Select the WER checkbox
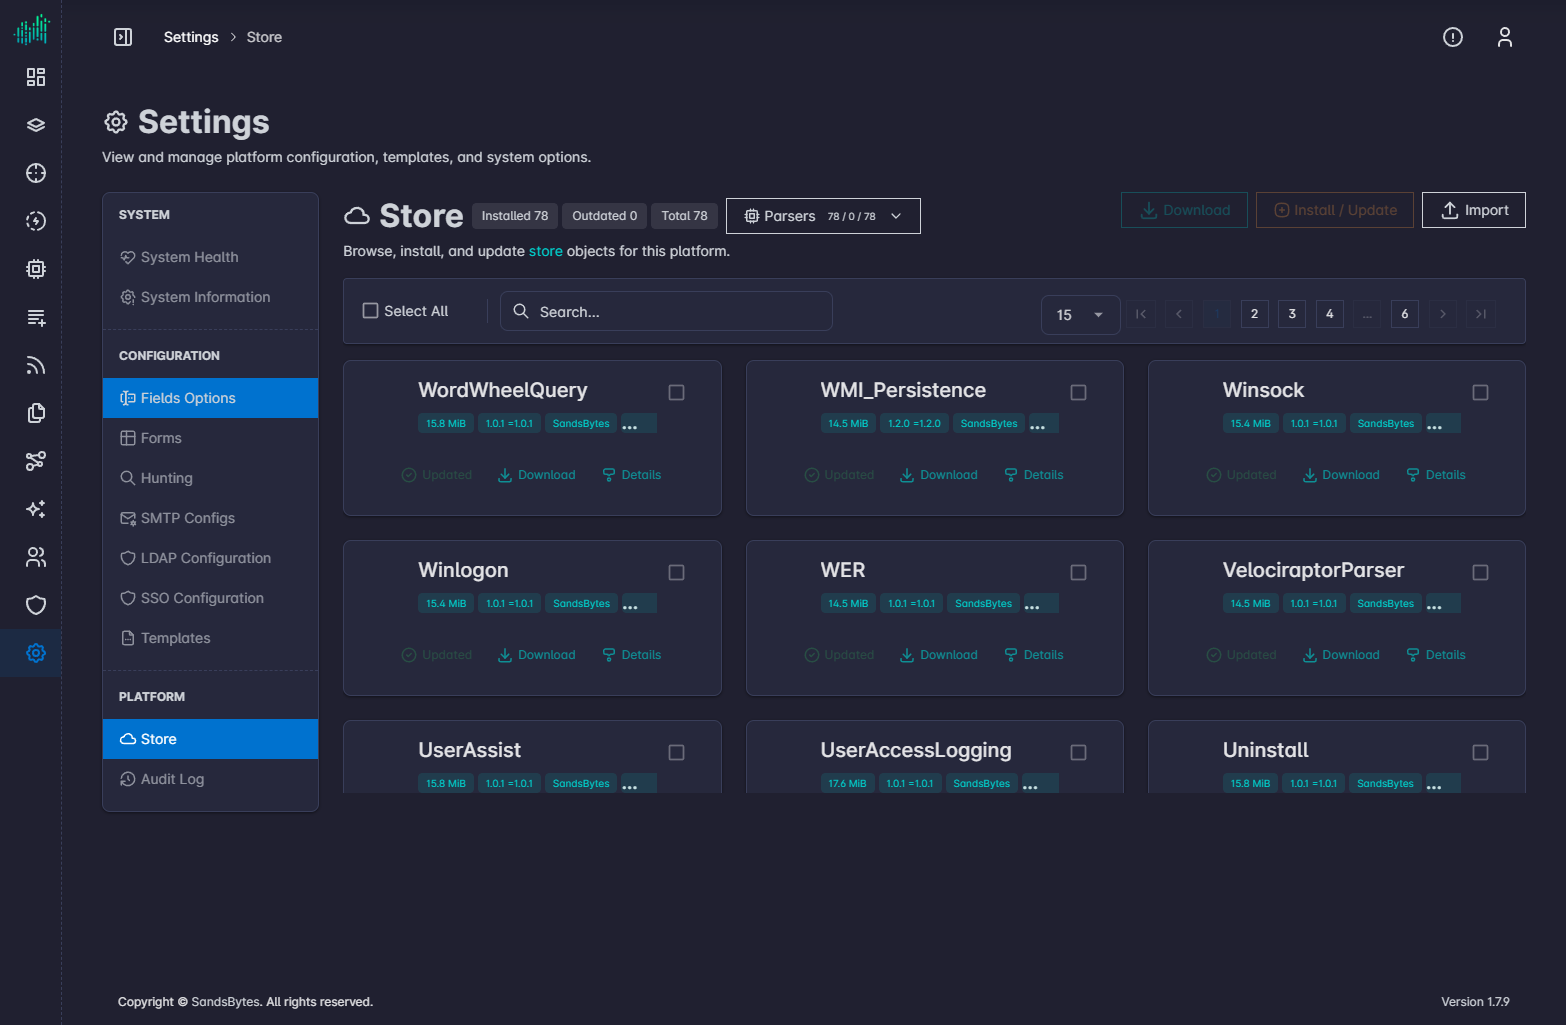Image resolution: width=1566 pixels, height=1025 pixels. tap(1078, 572)
